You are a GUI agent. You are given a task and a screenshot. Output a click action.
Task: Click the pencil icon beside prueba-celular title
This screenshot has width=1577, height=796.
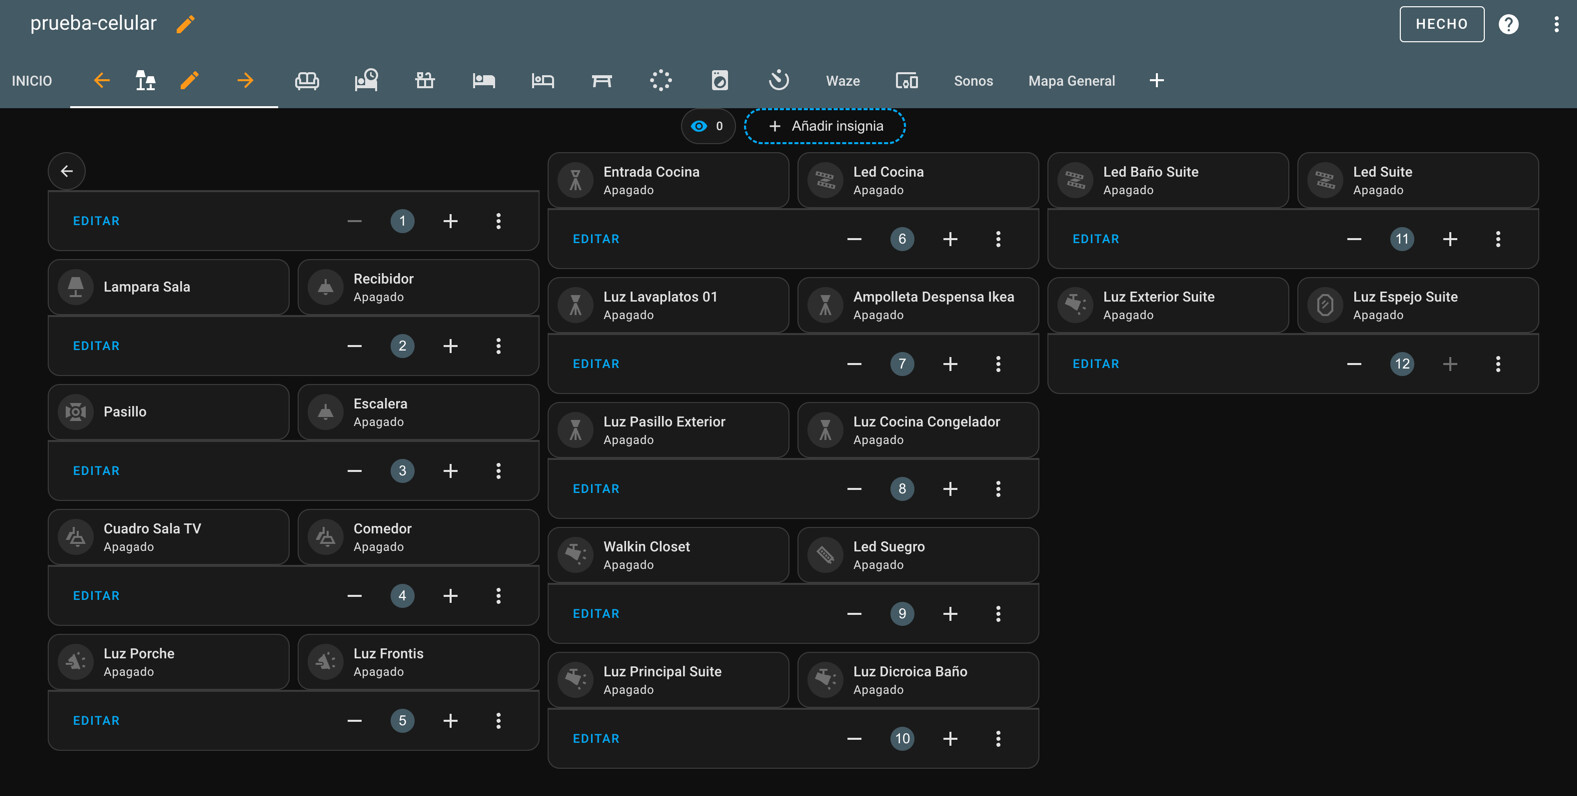coord(185,24)
